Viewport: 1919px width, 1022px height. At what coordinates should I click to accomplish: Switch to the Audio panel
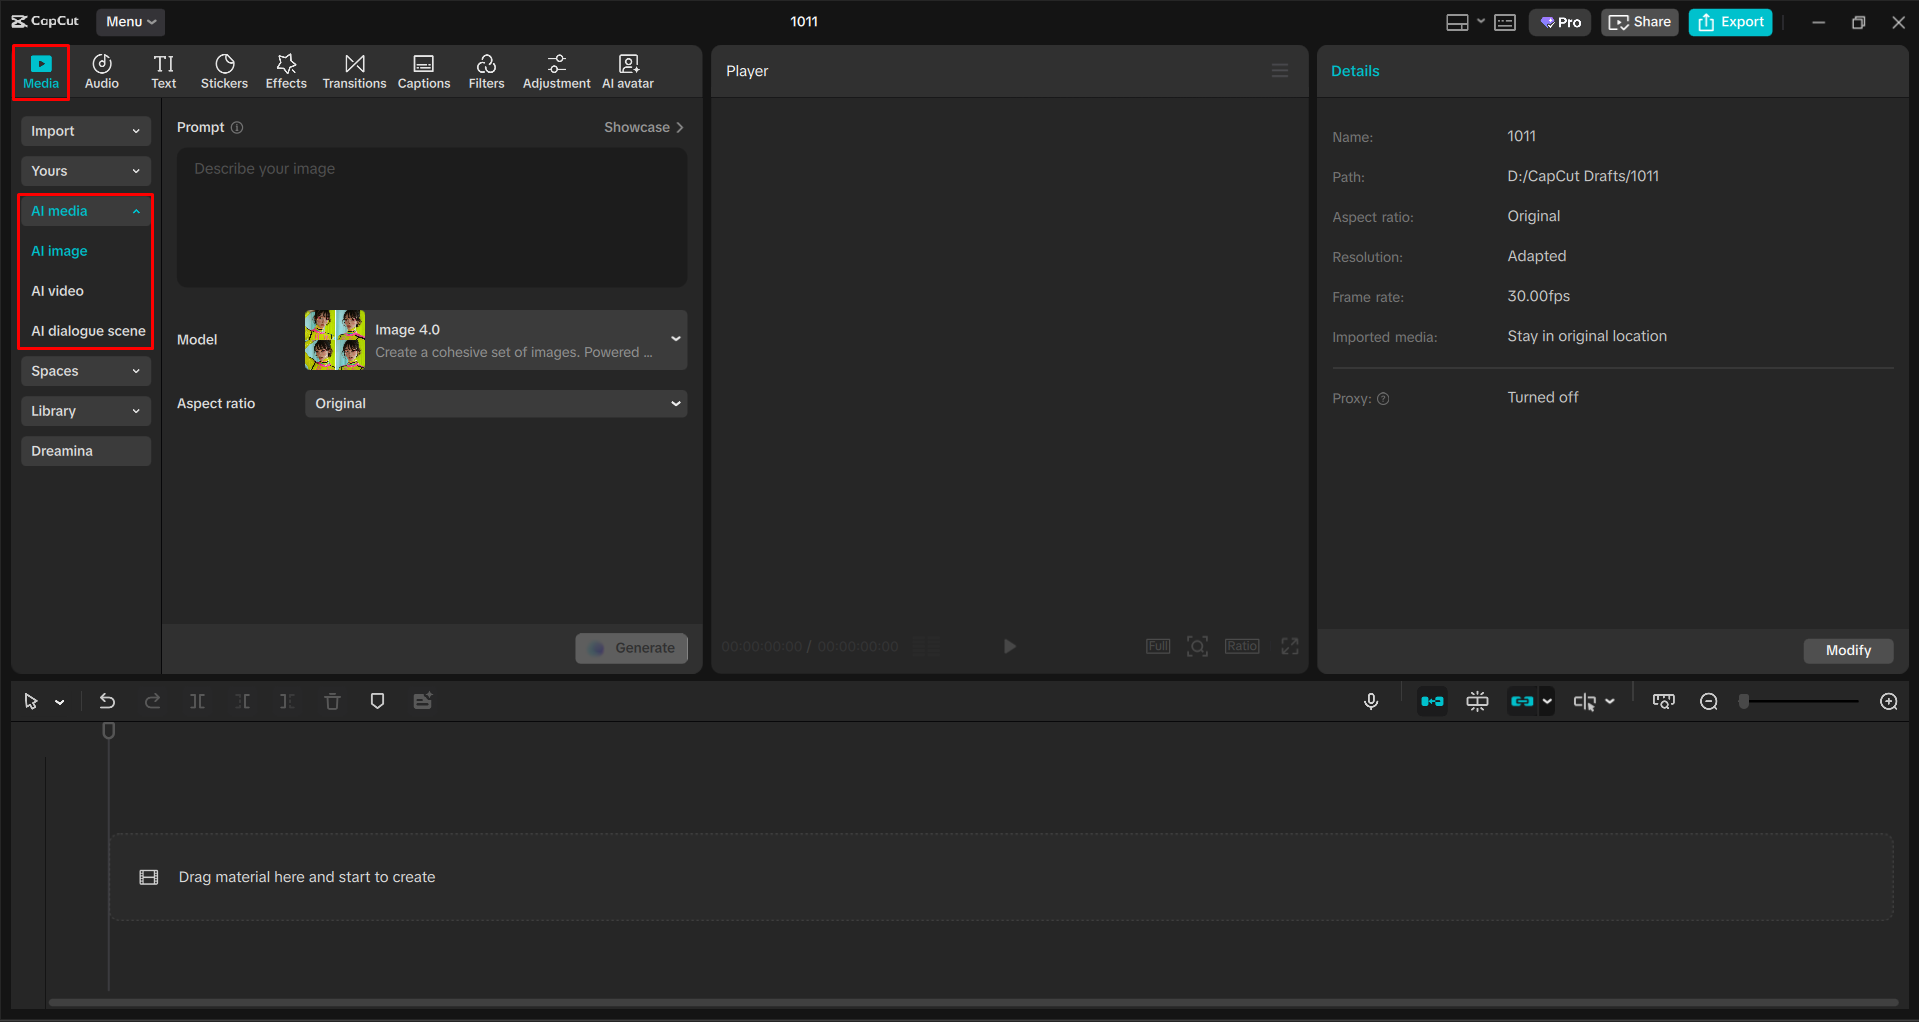pyautogui.click(x=101, y=70)
